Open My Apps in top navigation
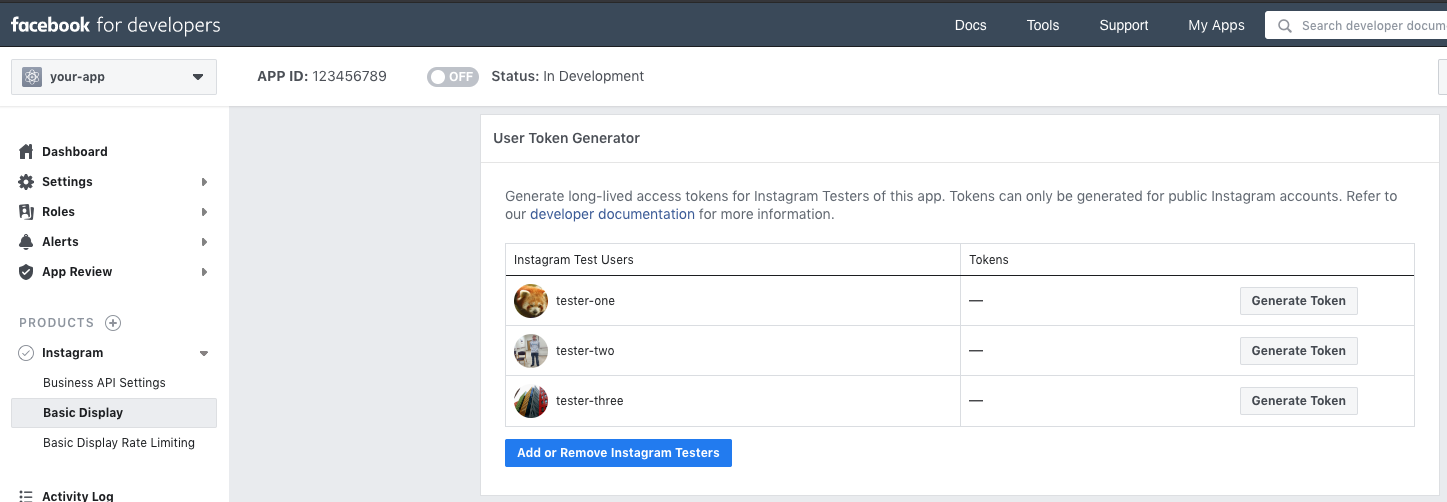The height and width of the screenshot is (502, 1447). [x=1216, y=26]
